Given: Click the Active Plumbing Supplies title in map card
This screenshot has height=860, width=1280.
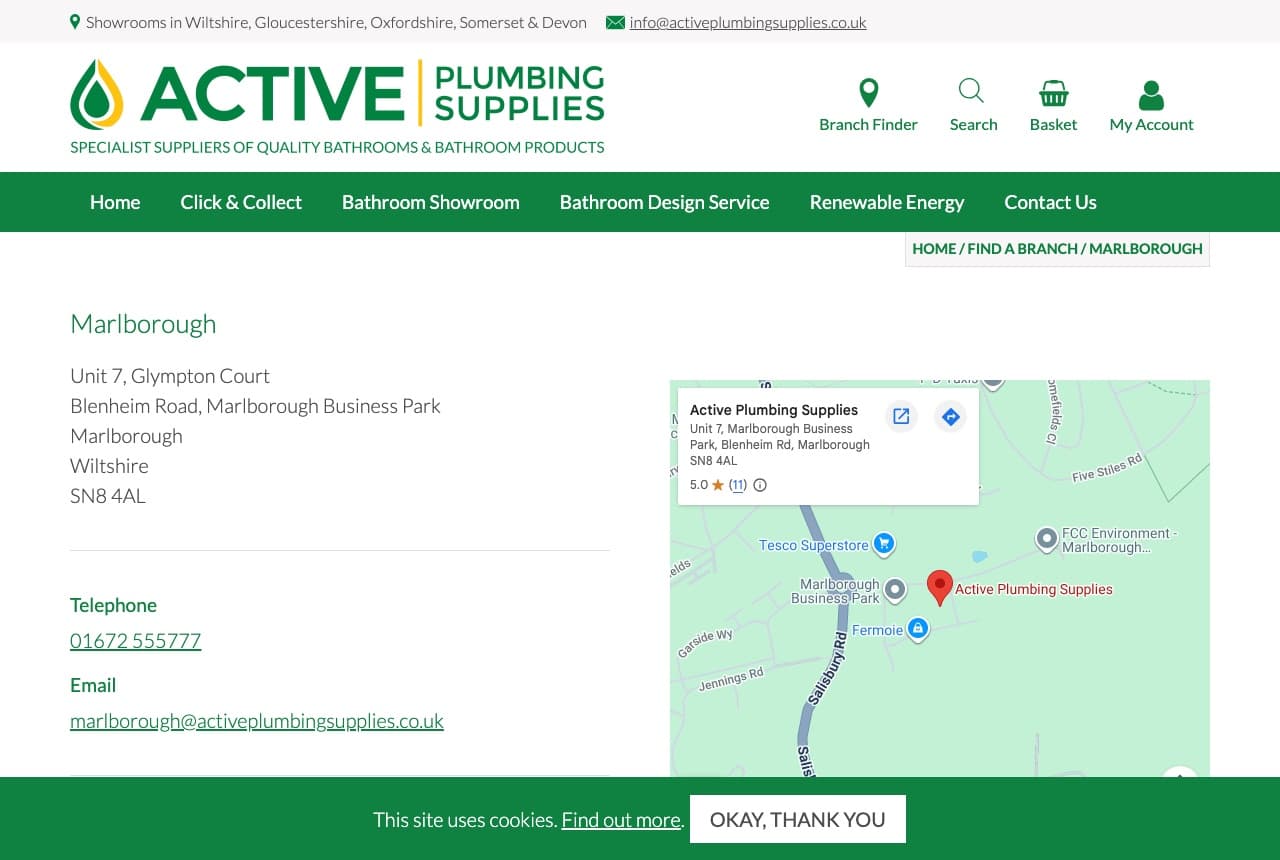Looking at the screenshot, I should [774, 410].
